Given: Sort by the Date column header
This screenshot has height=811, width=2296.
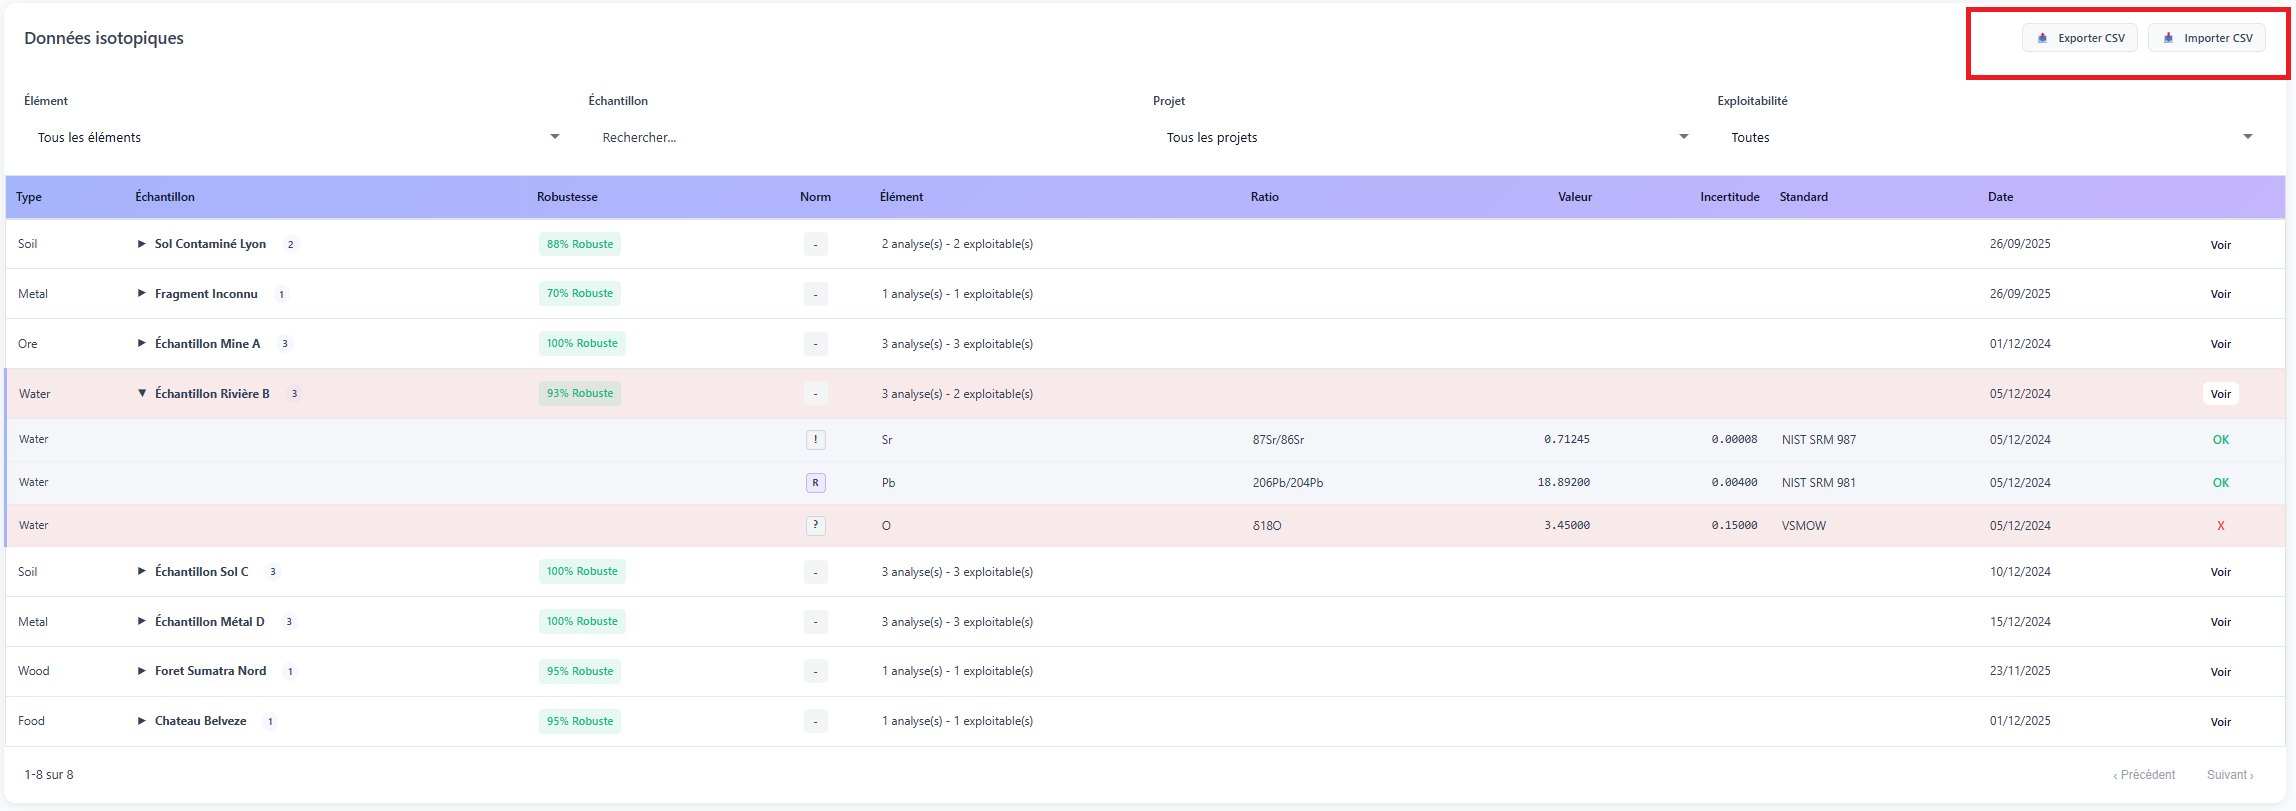Looking at the screenshot, I should [x=2000, y=197].
